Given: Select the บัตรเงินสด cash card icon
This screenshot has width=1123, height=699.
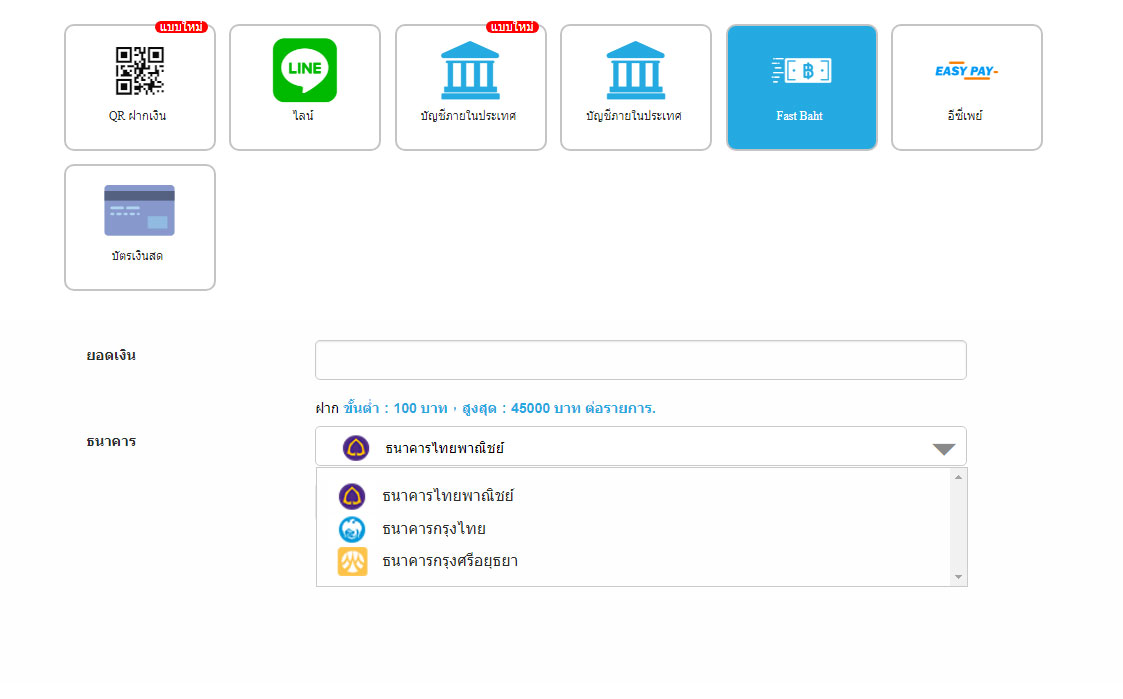Looking at the screenshot, I should (x=139, y=211).
